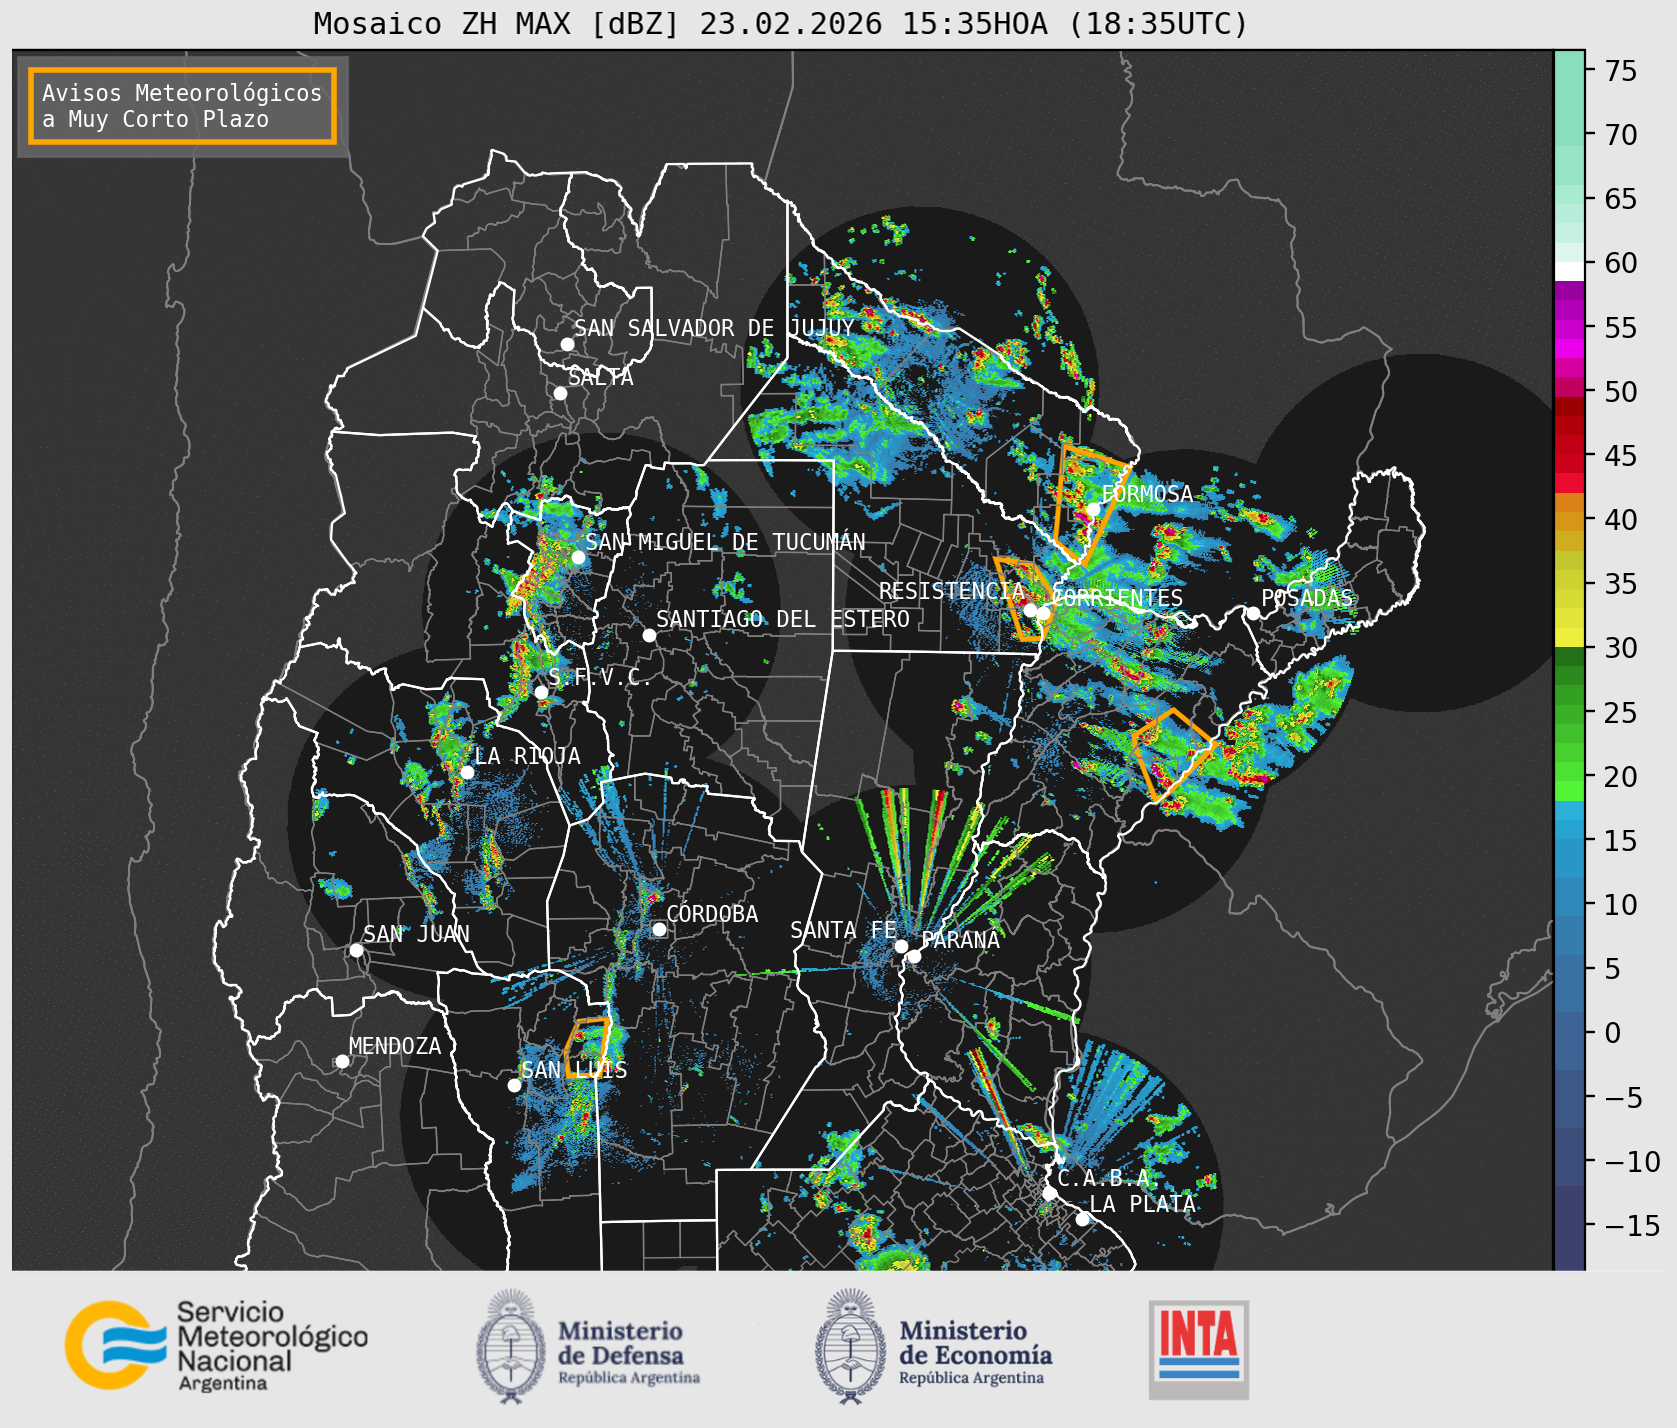Click the Santiago del Estero city dot
1677x1428 pixels.
click(649, 635)
